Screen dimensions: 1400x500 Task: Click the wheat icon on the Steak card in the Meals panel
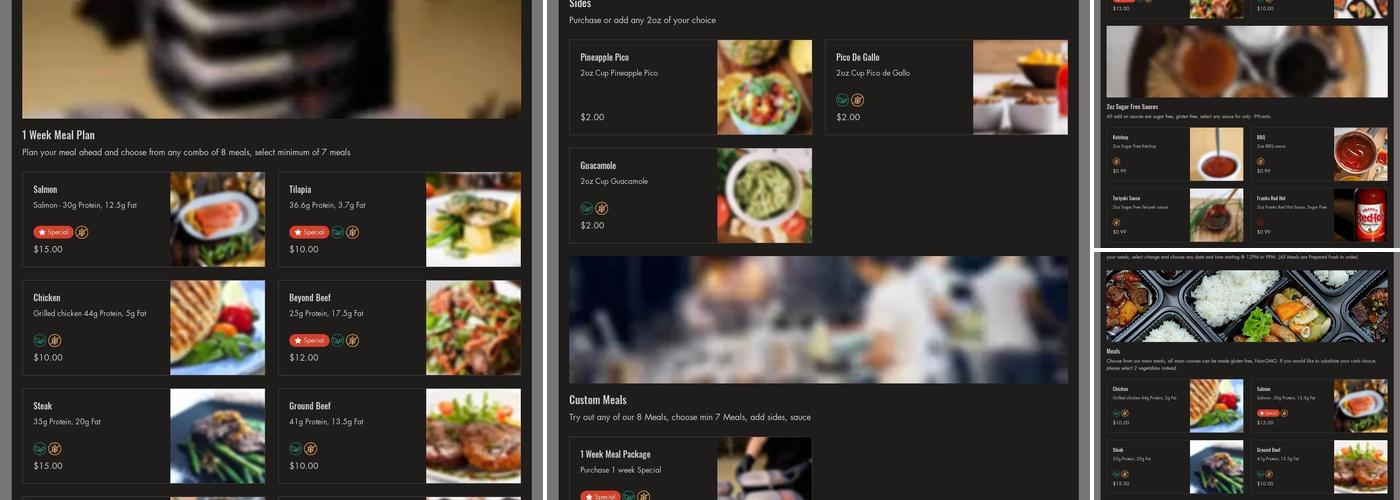tap(1124, 474)
